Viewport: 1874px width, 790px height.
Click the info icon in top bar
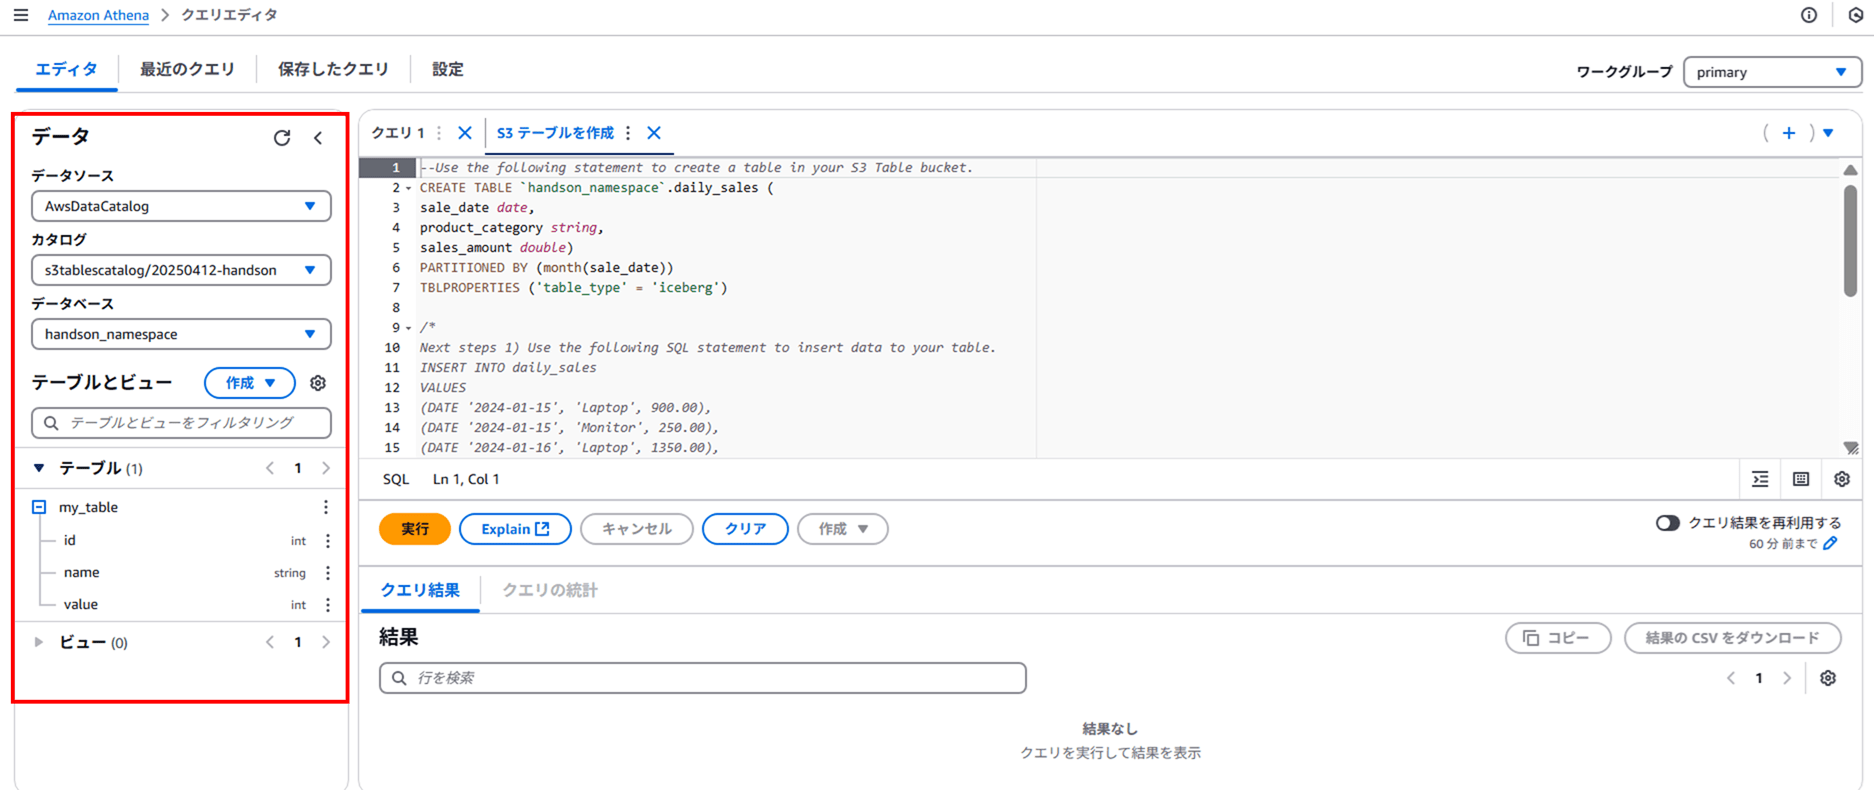coord(1809,15)
